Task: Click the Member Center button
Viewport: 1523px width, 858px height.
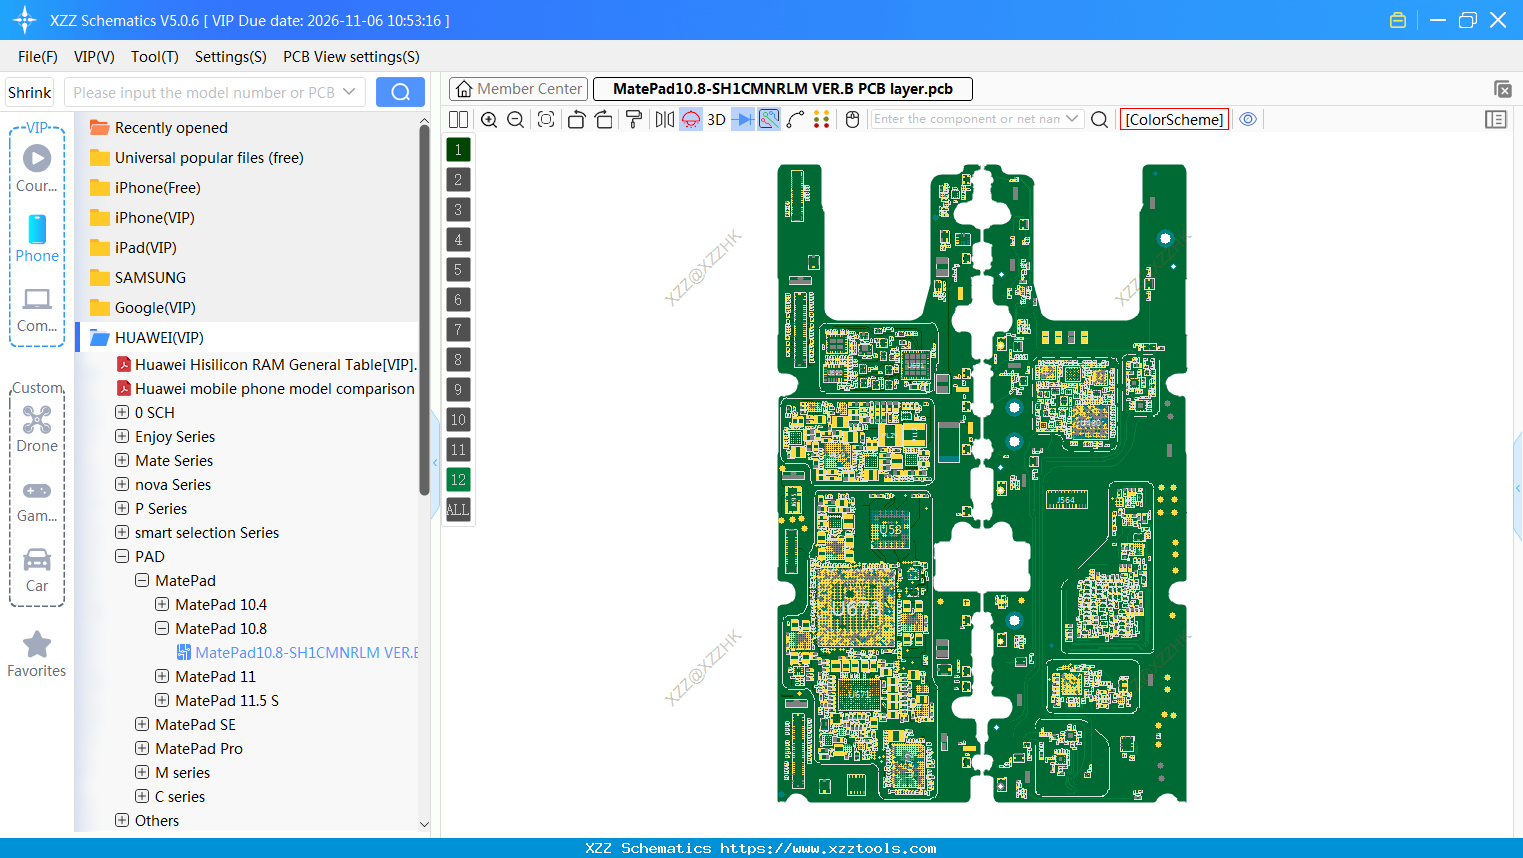Action: (x=518, y=89)
